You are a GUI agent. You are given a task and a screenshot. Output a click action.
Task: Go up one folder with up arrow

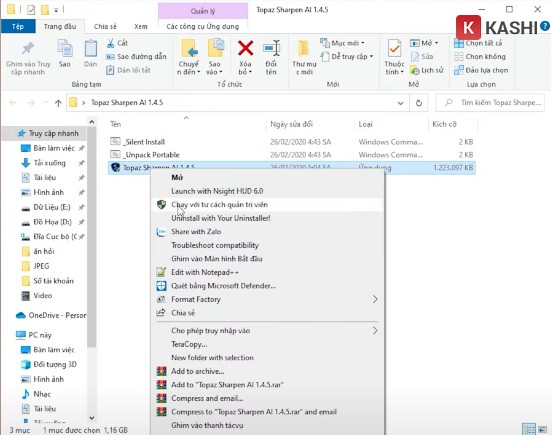tap(58, 103)
